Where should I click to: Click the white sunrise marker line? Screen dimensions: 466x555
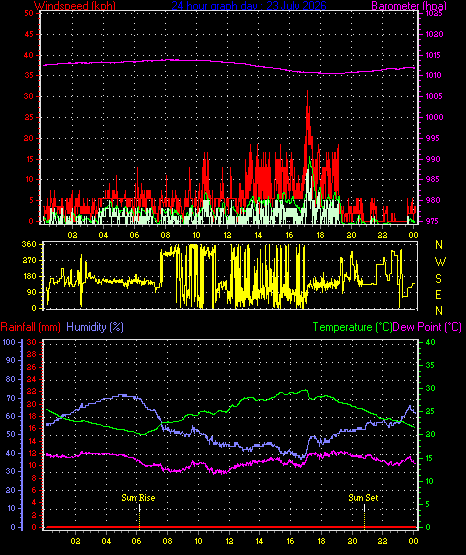point(139,508)
